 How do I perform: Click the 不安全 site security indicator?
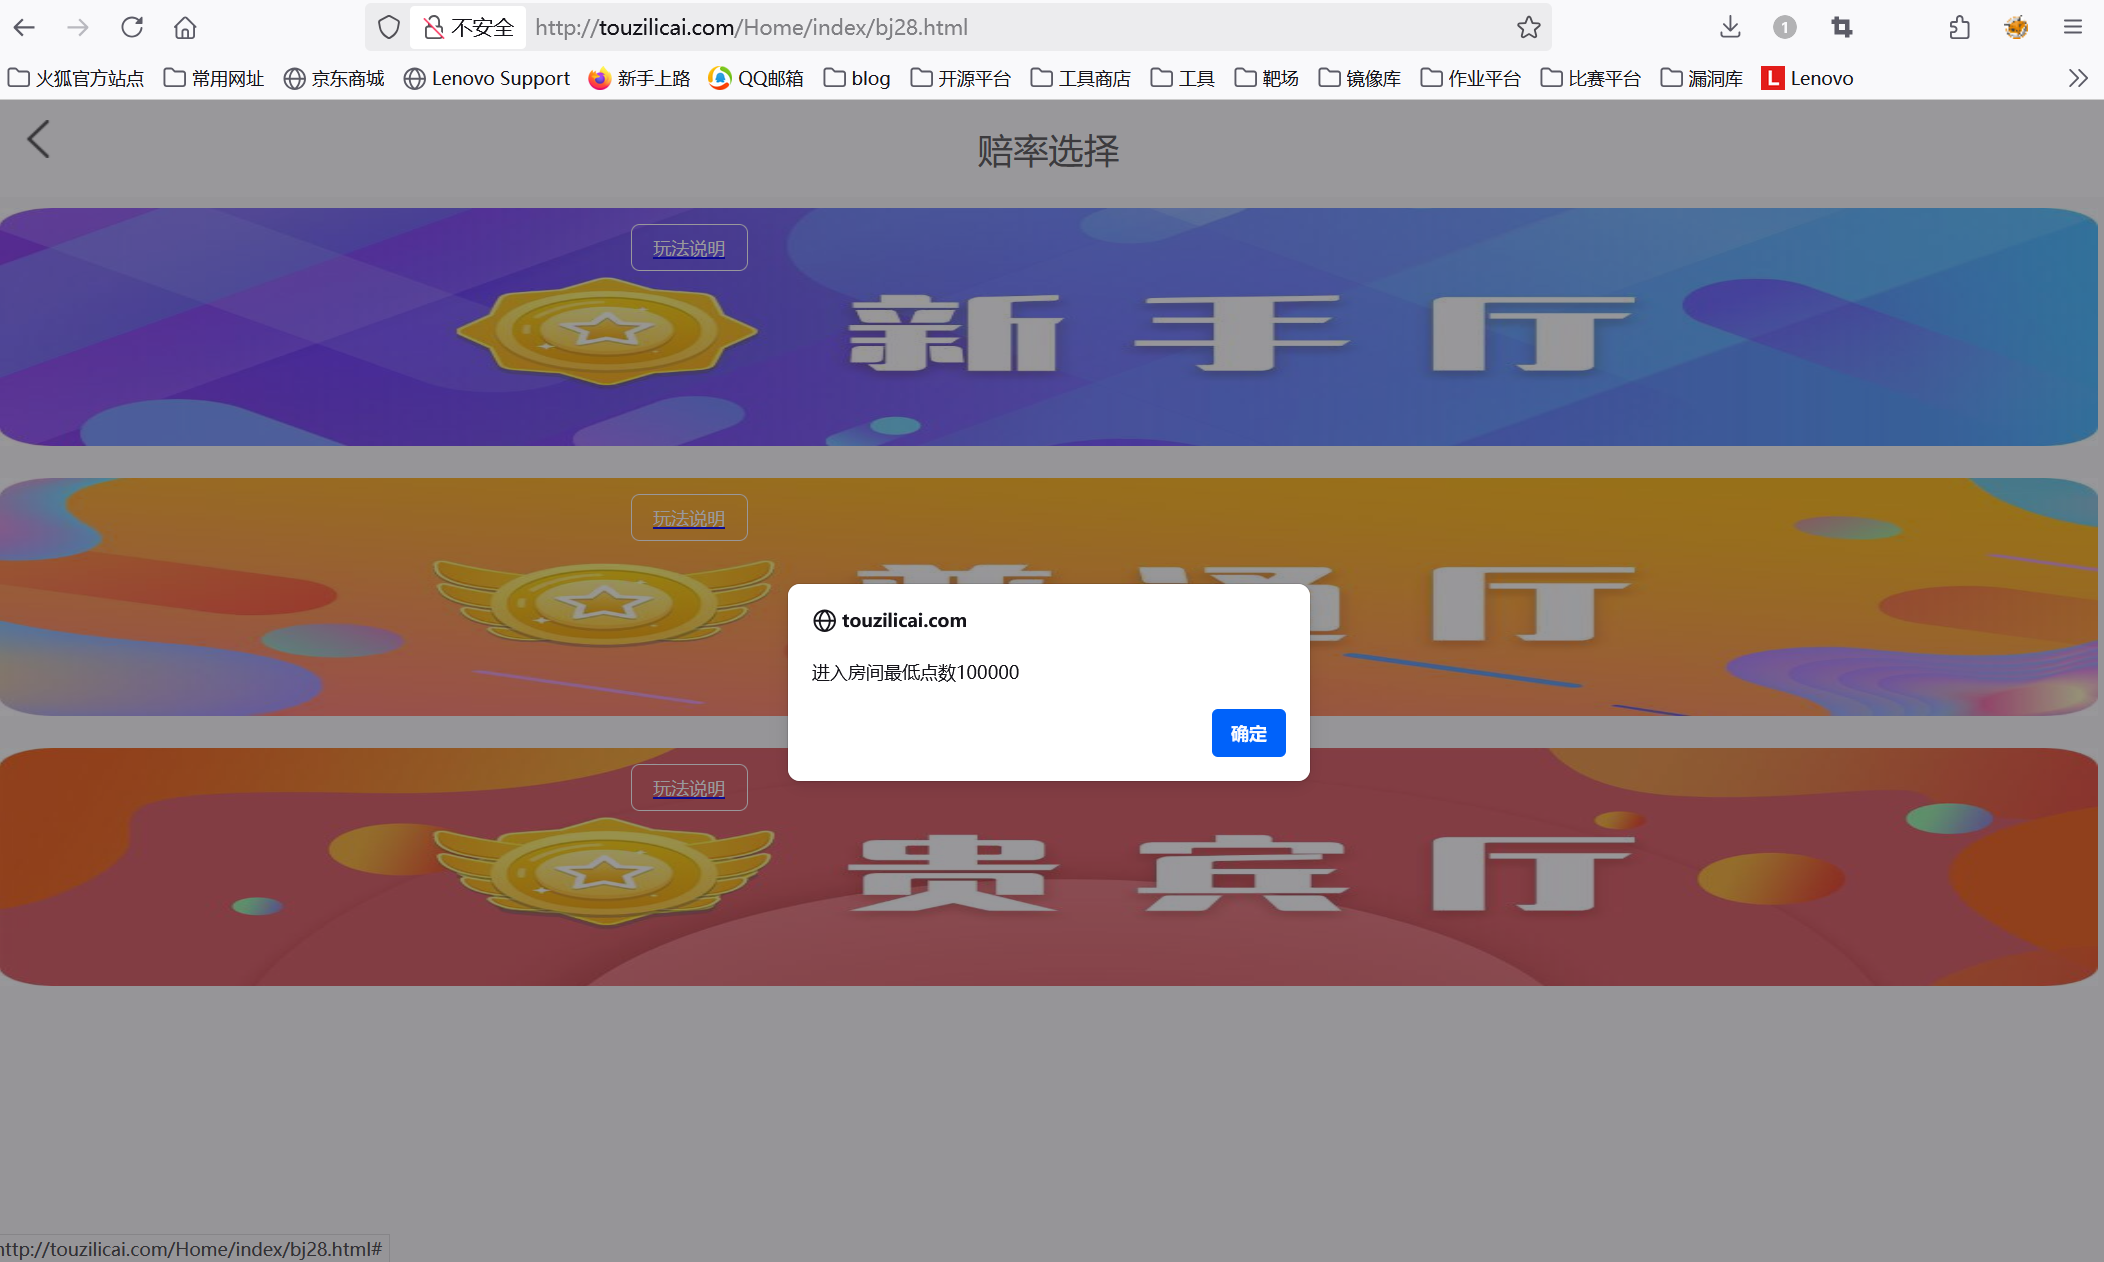pos(468,27)
